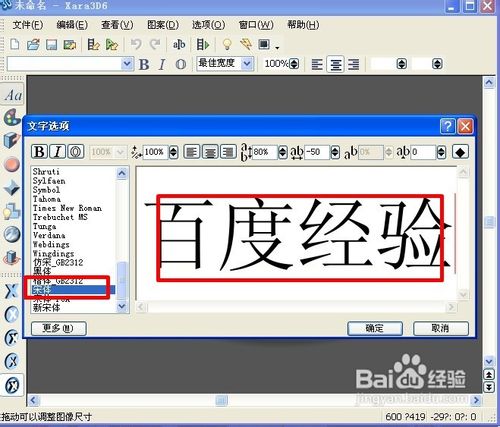Image resolution: width=500 pixels, height=427 pixels.
Task: Open the 最佳宽度 width dropdown
Action: tap(247, 63)
